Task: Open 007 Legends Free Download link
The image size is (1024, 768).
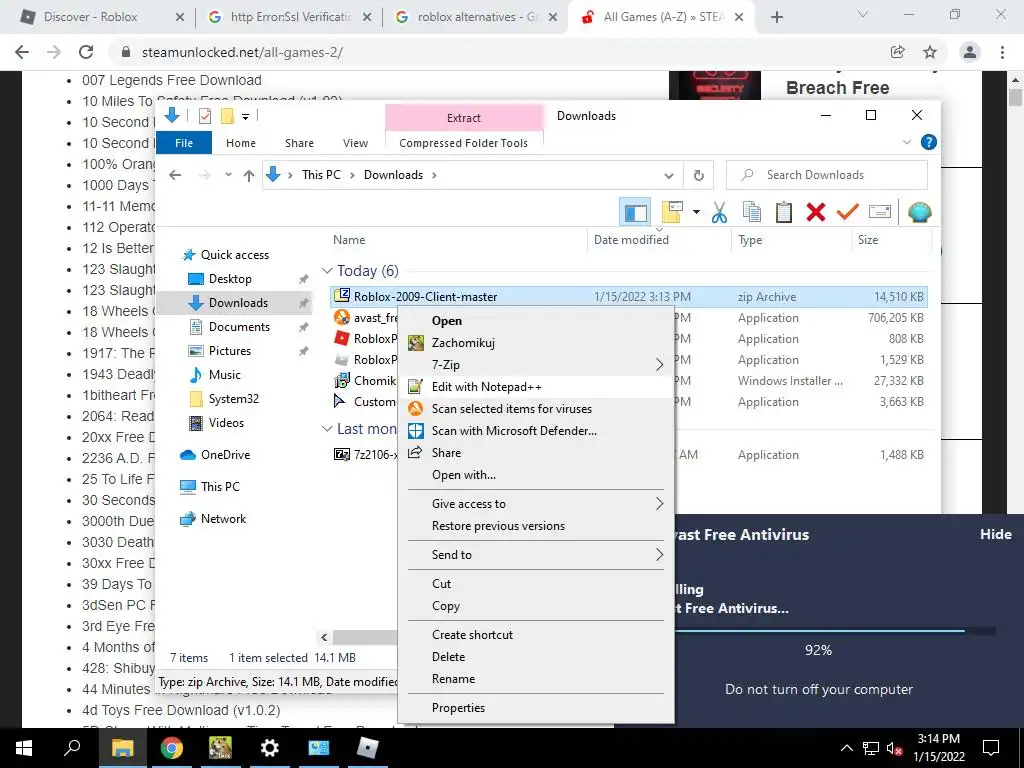Action: (x=172, y=80)
